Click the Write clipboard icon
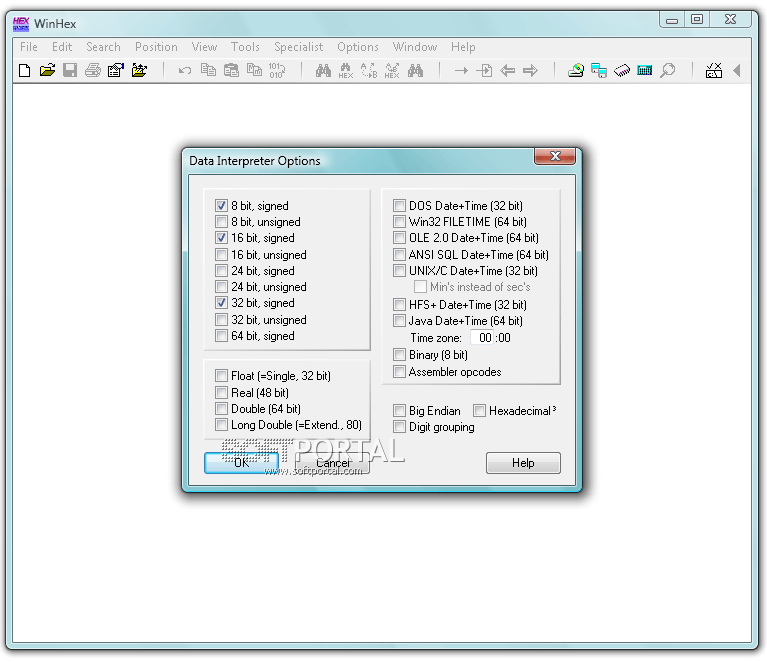Screen dimensions: 767x662 pyautogui.click(x=254, y=70)
